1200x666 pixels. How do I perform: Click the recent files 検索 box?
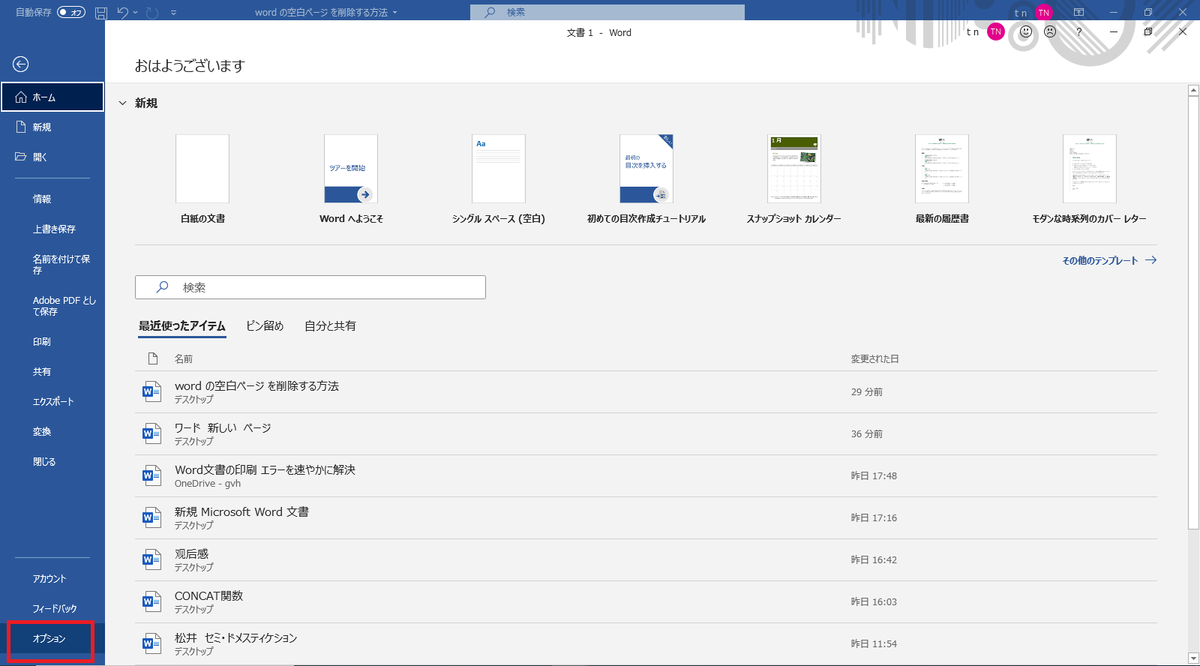[310, 287]
